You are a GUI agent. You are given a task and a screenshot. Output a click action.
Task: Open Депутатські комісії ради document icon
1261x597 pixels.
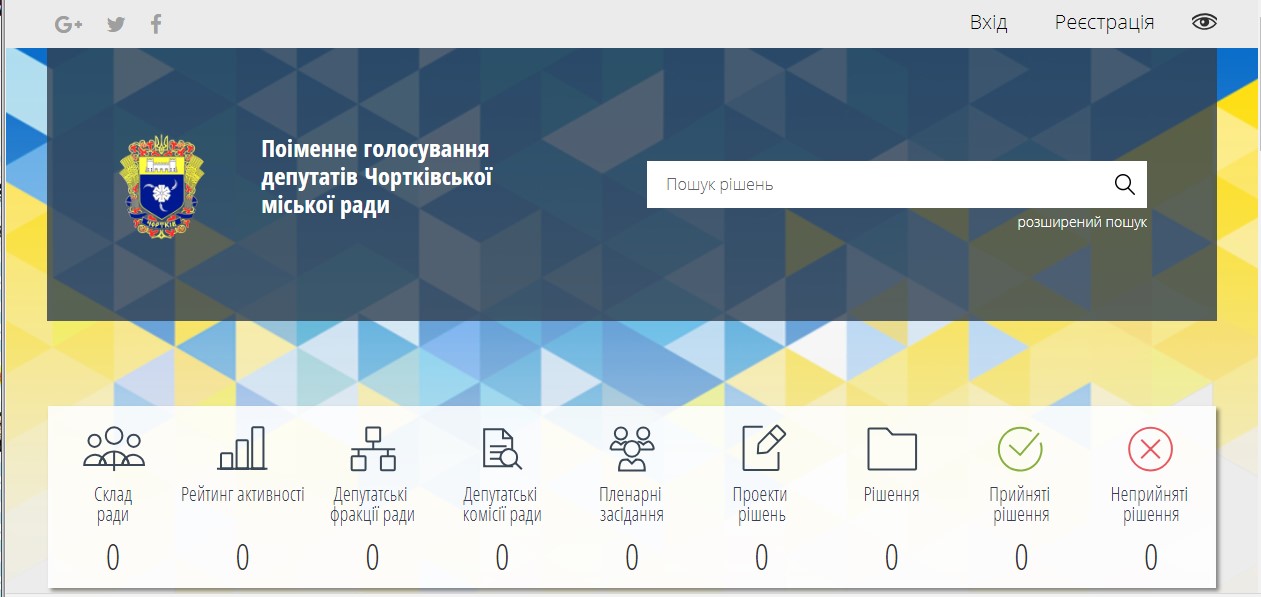502,448
